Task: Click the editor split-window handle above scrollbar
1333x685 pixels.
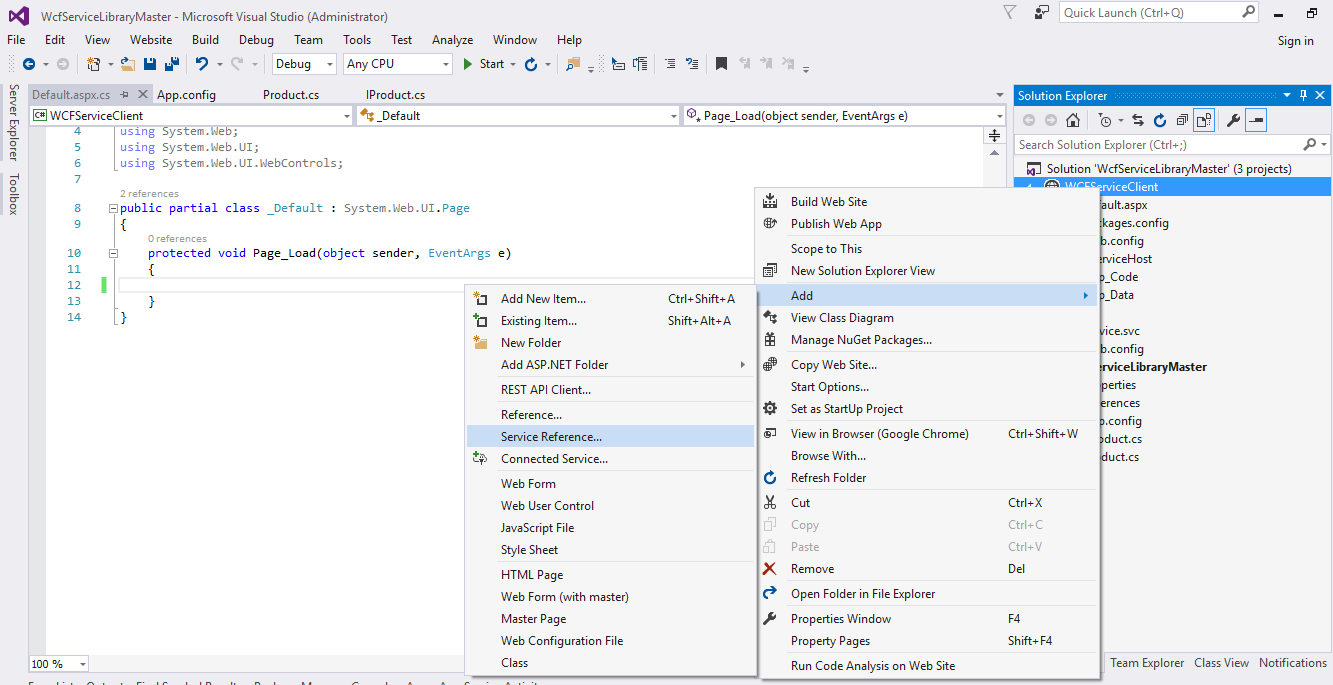Action: 995,135
